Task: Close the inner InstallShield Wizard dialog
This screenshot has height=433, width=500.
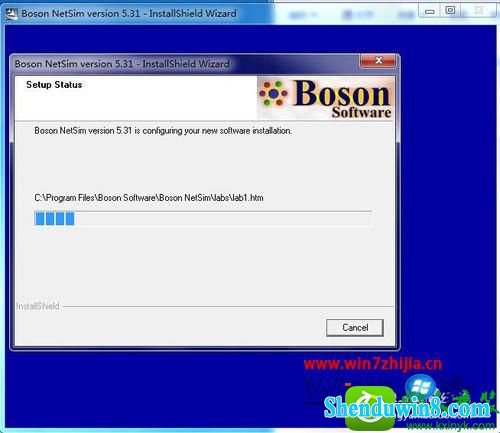Action: (378, 60)
